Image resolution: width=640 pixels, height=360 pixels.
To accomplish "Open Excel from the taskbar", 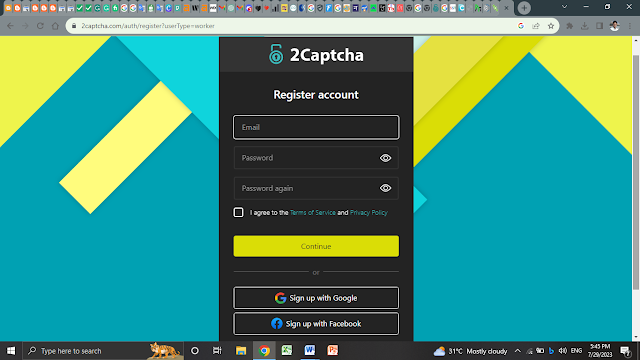I will 287,351.
